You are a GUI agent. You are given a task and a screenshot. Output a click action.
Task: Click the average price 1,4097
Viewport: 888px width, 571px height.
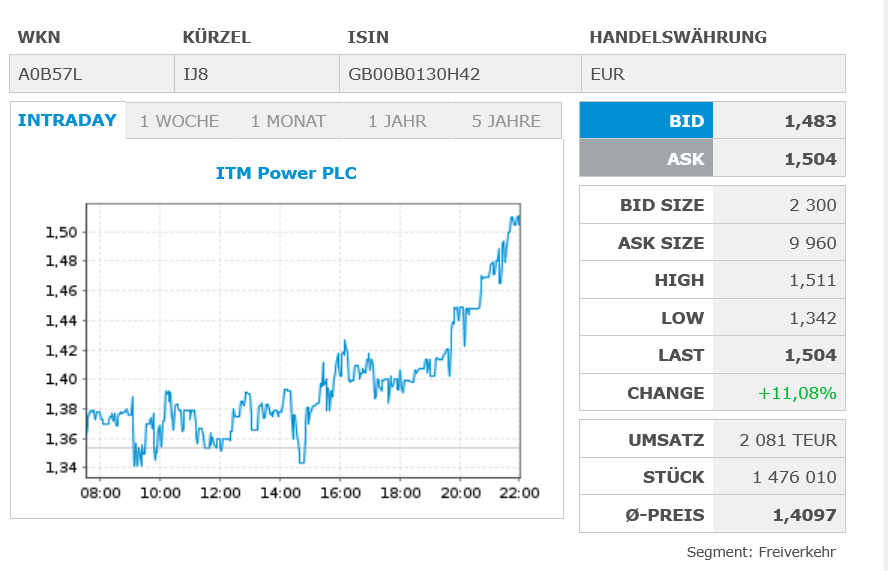(x=805, y=515)
